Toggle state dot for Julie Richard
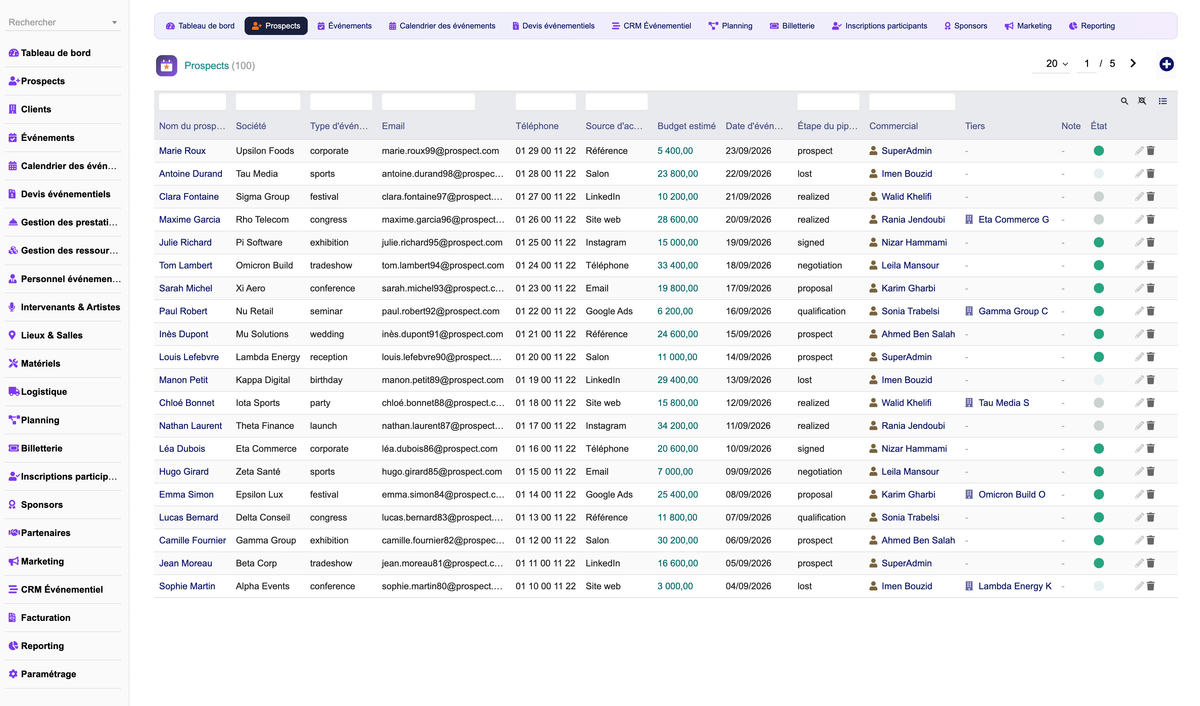This screenshot has width=1200, height=706. tap(1099, 243)
